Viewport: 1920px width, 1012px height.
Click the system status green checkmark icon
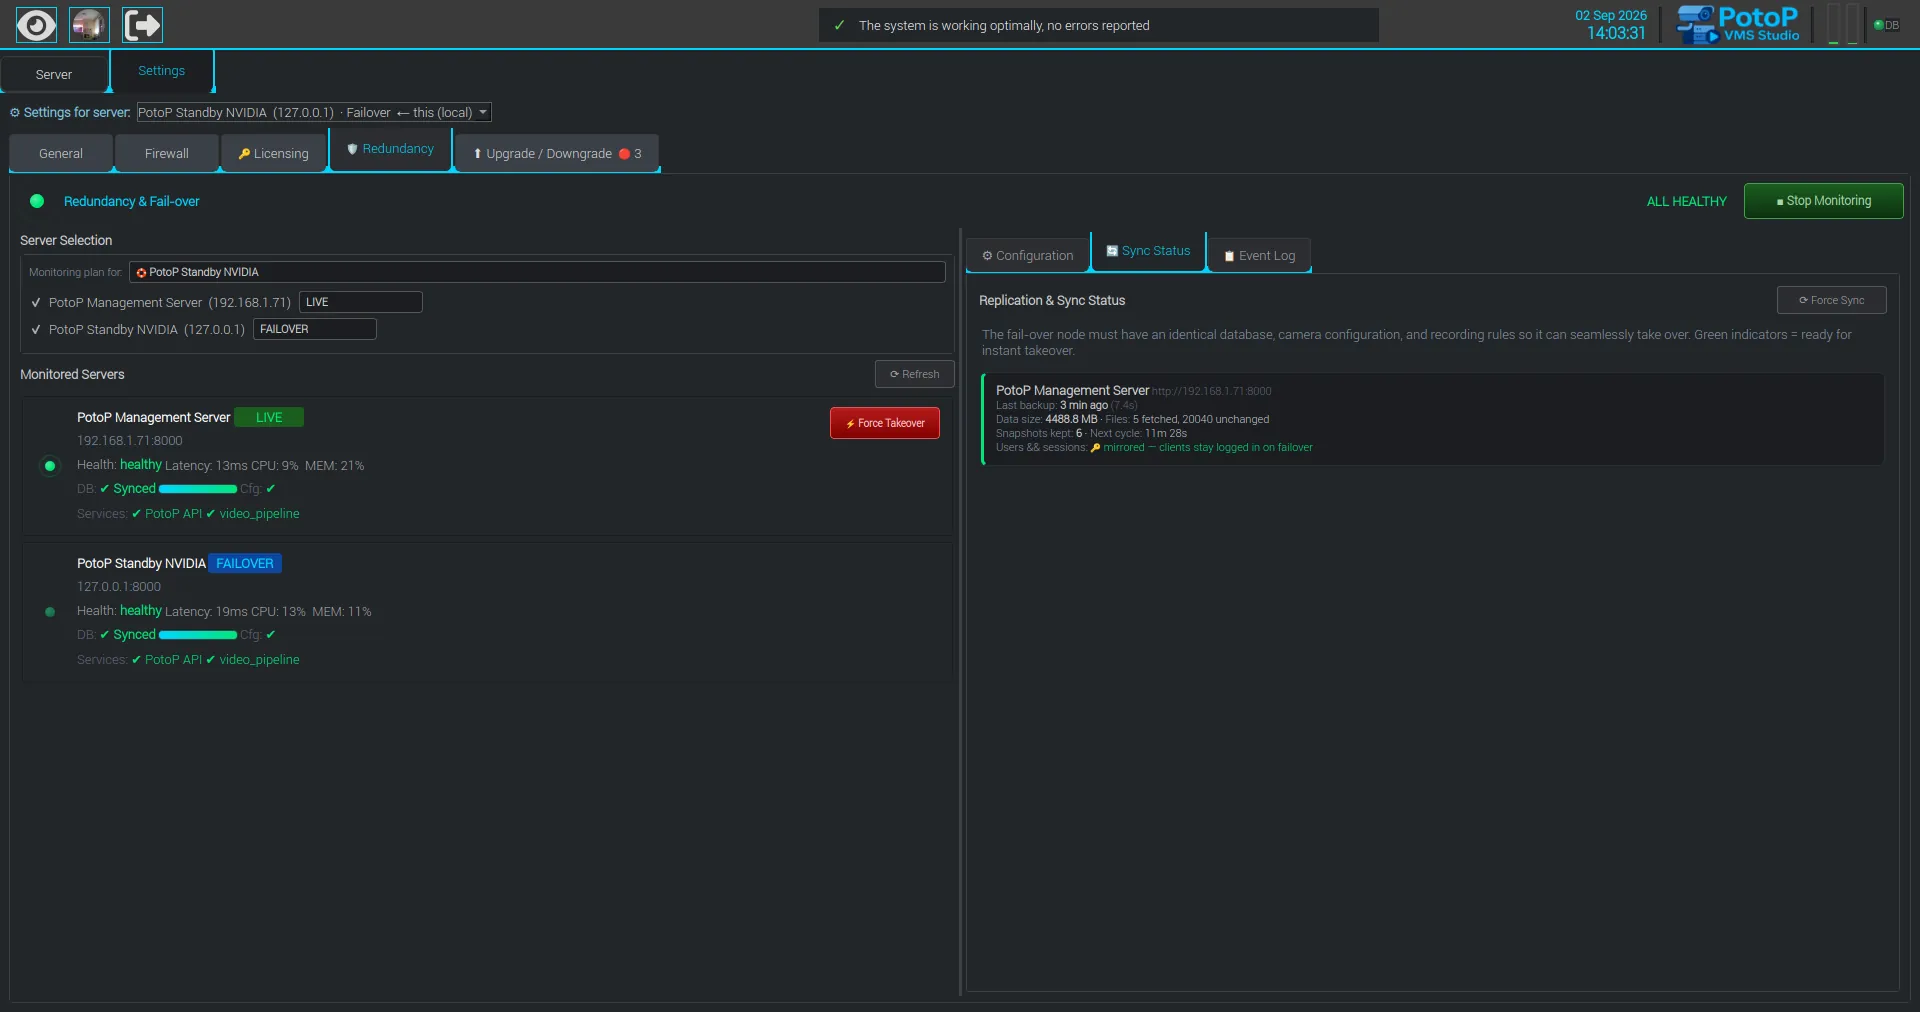coord(839,26)
